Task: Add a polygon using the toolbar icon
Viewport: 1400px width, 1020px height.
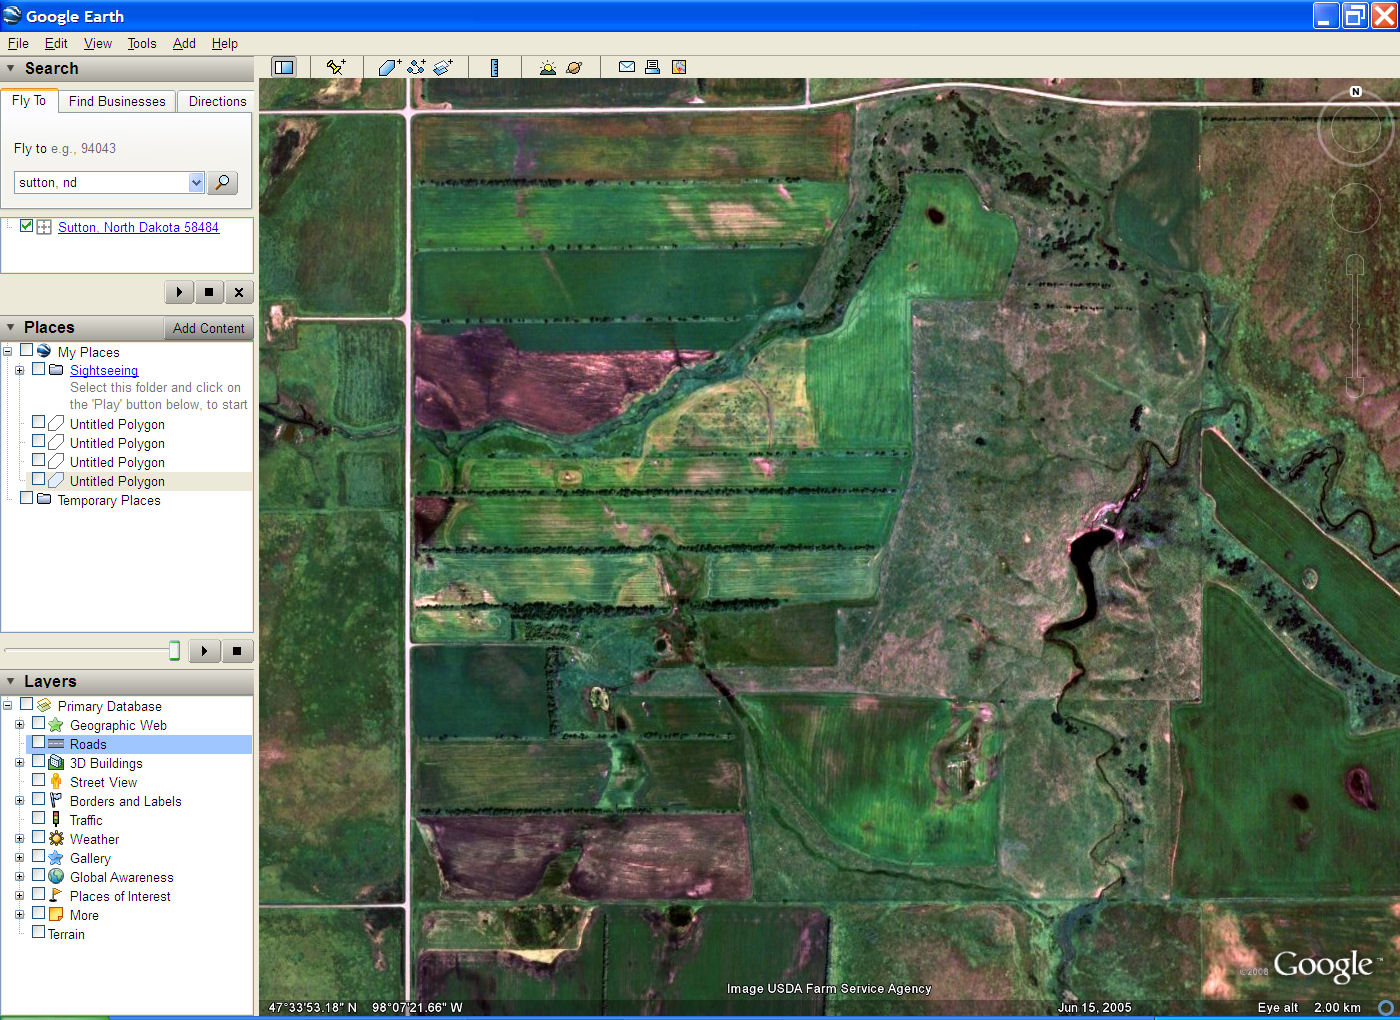Action: click(389, 67)
